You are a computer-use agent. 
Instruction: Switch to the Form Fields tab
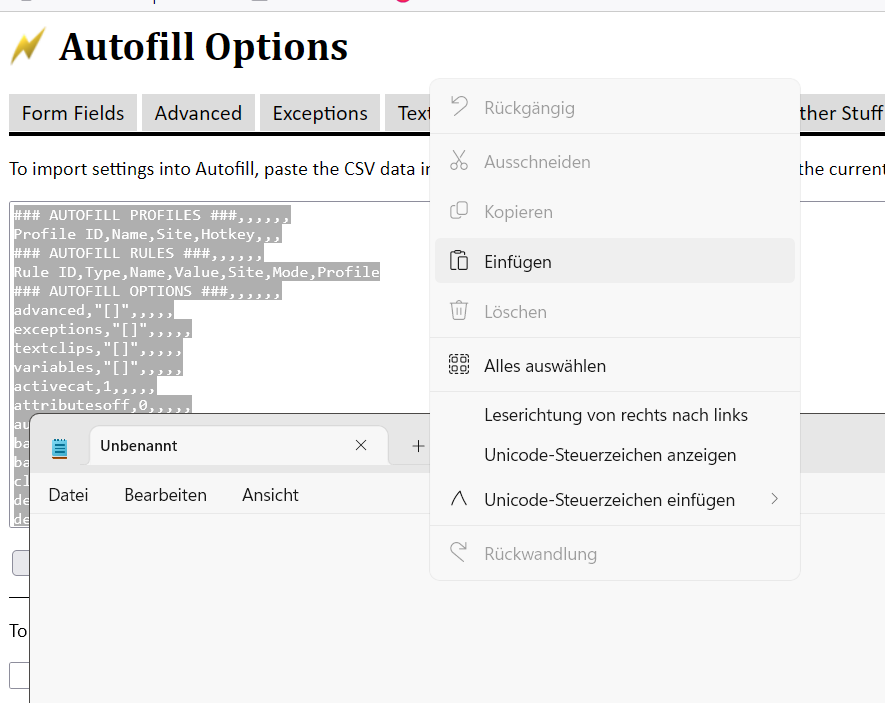point(73,113)
